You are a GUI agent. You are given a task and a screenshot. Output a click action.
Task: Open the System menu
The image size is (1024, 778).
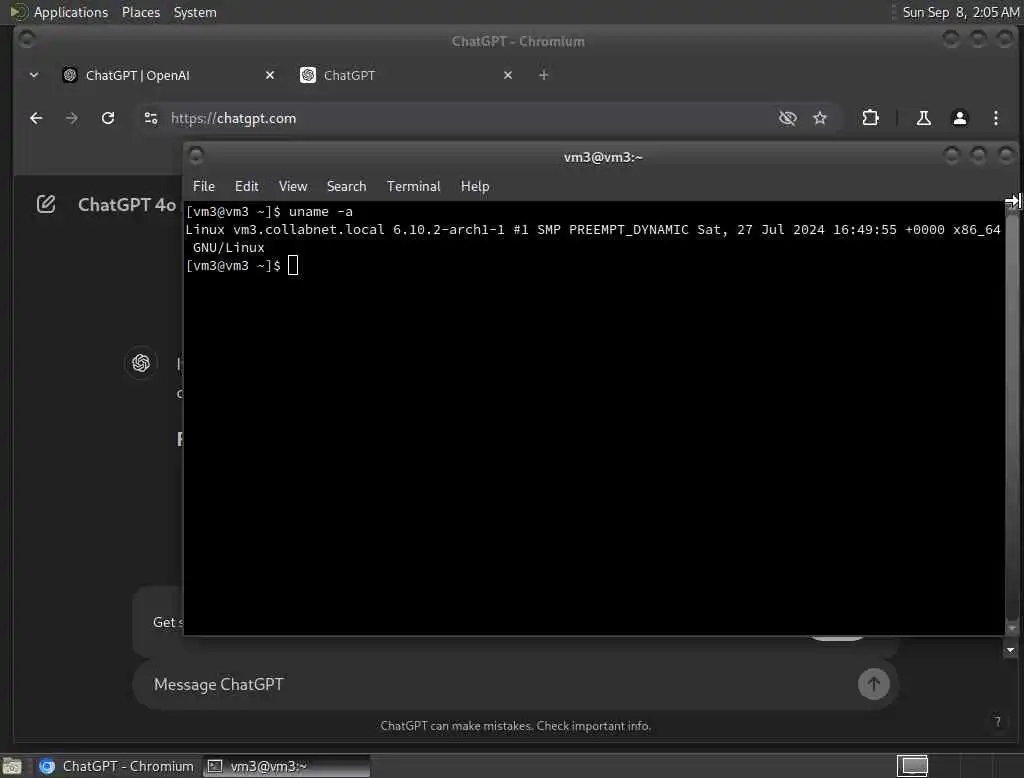pos(195,12)
